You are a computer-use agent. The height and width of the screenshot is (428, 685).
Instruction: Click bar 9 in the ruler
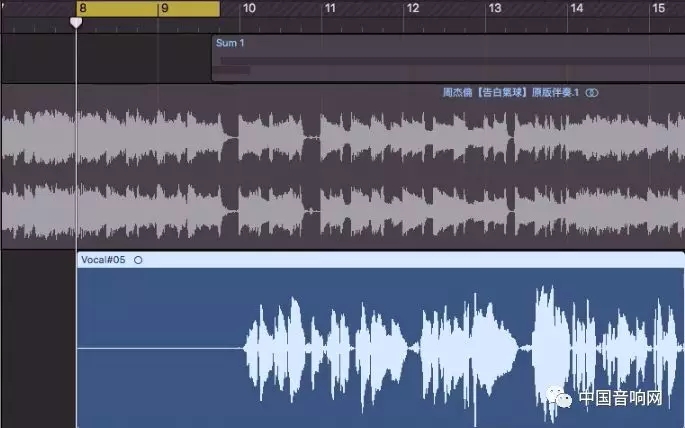tap(165, 8)
